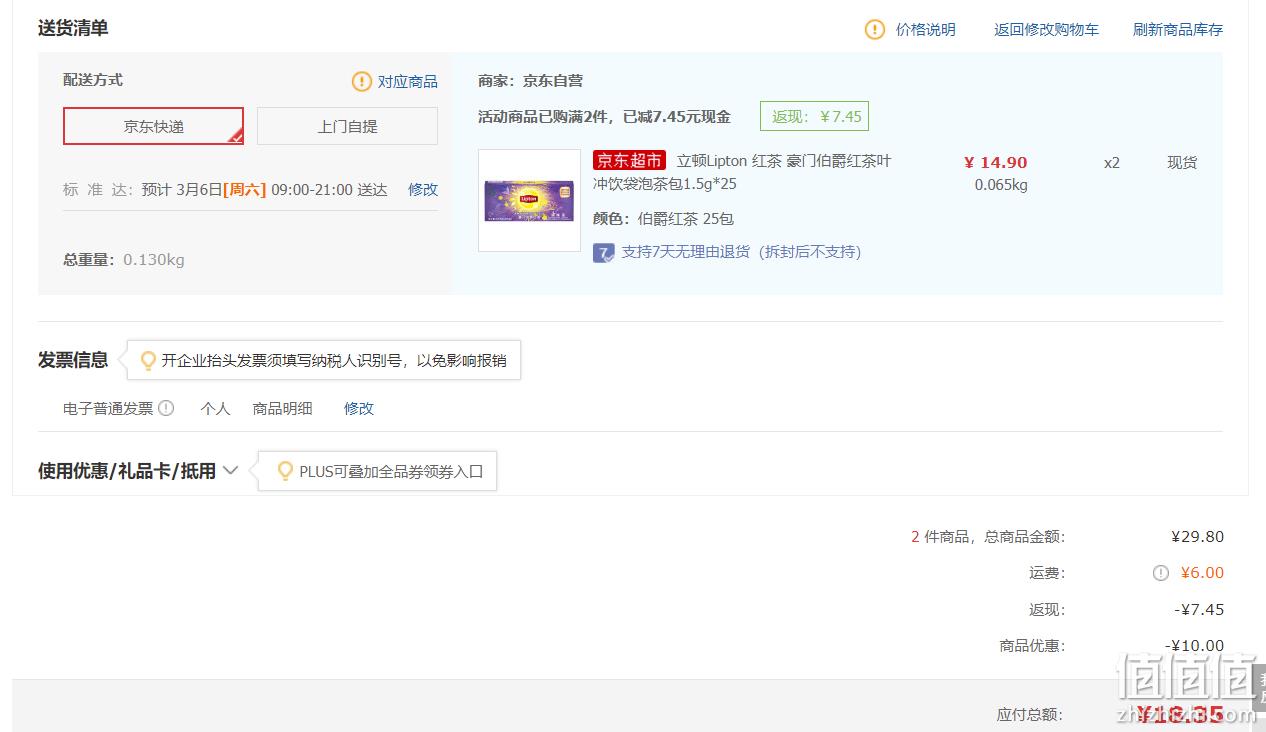Click the shipping fee ¥6.00
The image size is (1266, 732).
(1202, 573)
